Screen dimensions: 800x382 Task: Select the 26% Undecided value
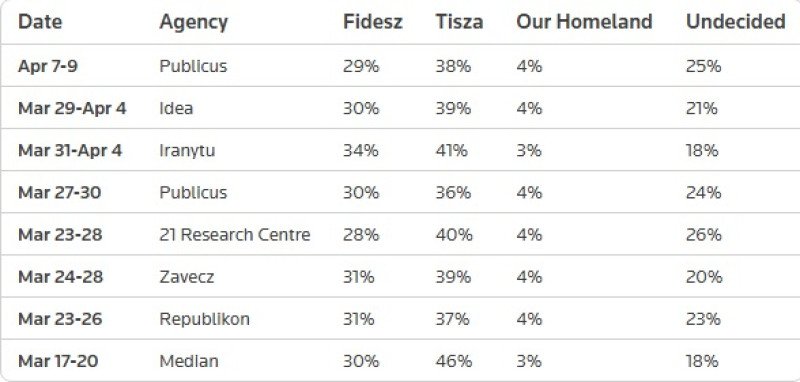[704, 235]
